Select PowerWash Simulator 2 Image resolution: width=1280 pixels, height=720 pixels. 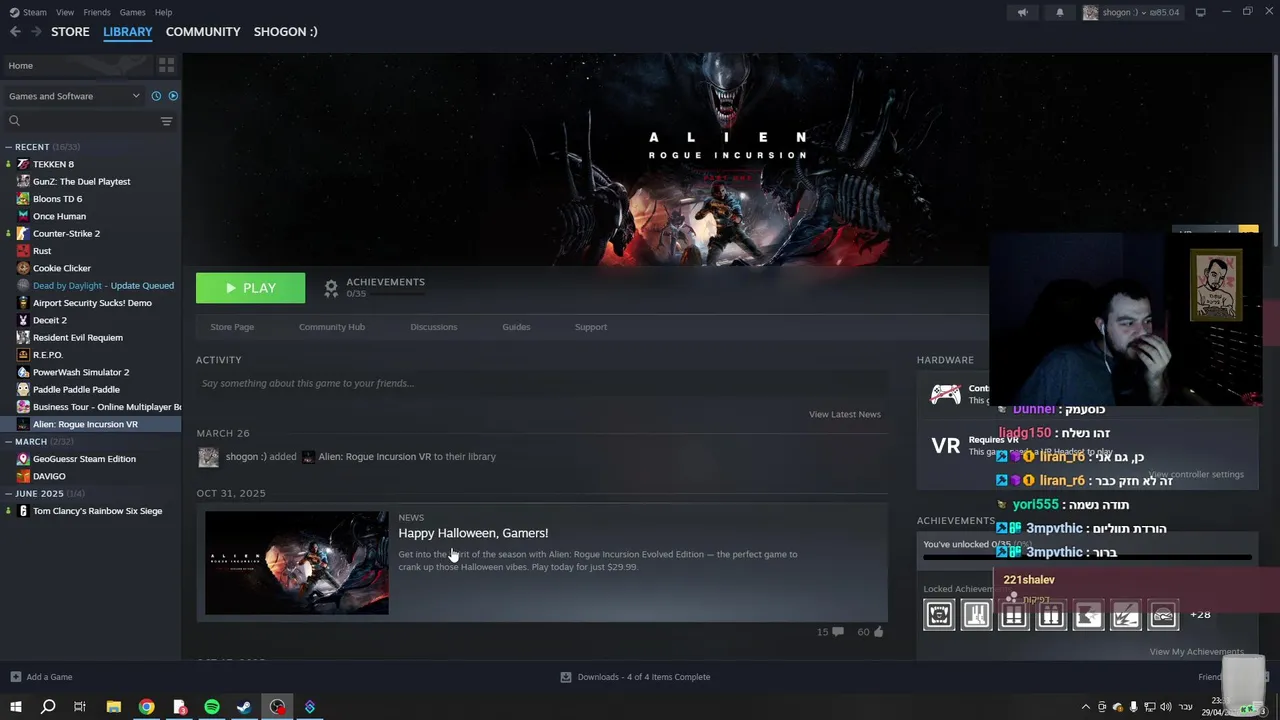pyautogui.click(x=80, y=372)
